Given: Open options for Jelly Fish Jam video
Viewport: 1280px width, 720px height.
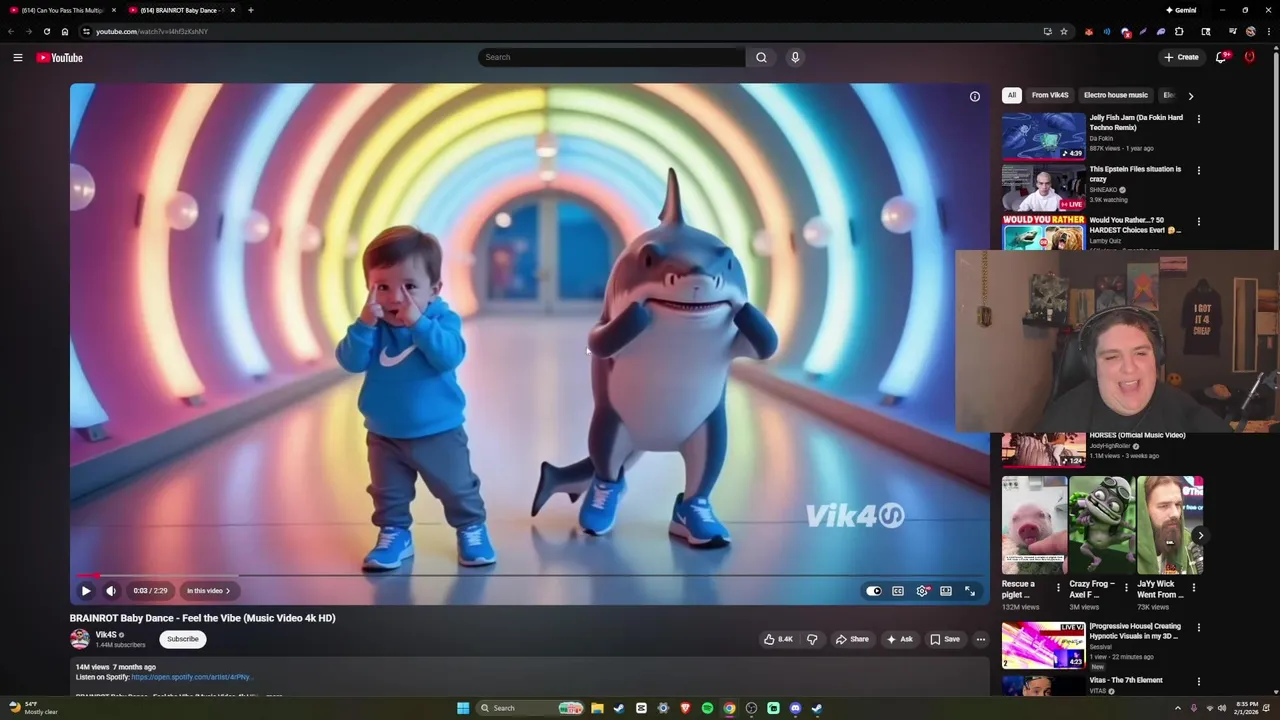Looking at the screenshot, I should 1199,119.
